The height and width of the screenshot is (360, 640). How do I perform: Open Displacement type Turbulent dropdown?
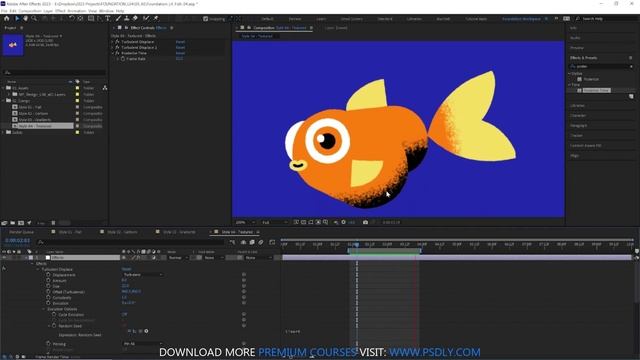click(142, 275)
